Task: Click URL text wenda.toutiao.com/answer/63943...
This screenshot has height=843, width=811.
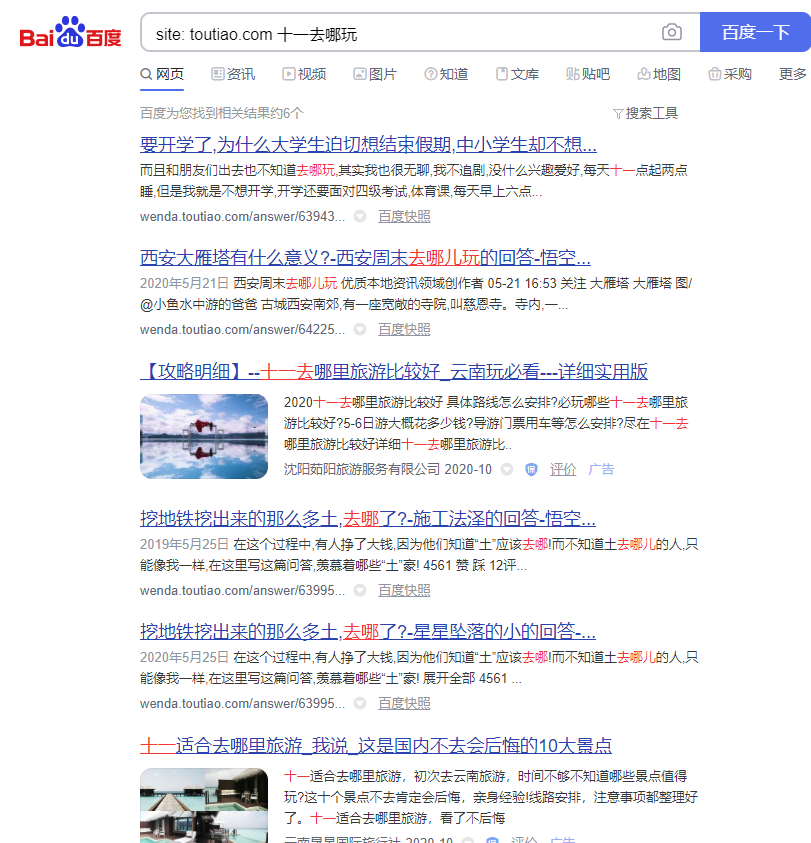Action: coord(243,217)
